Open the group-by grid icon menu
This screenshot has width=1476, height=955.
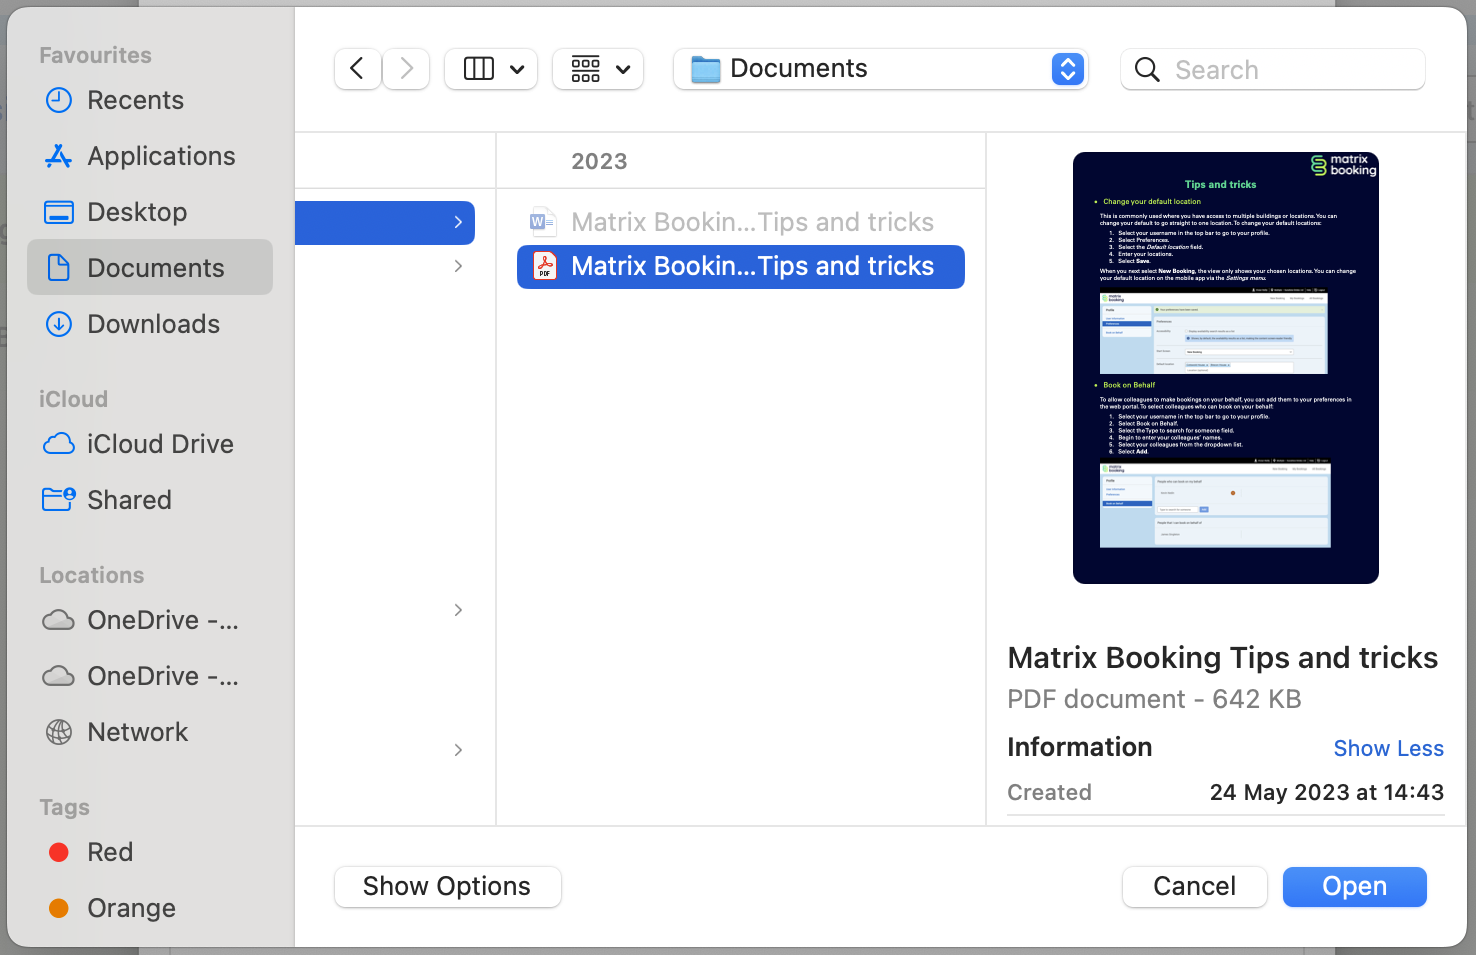click(x=598, y=69)
